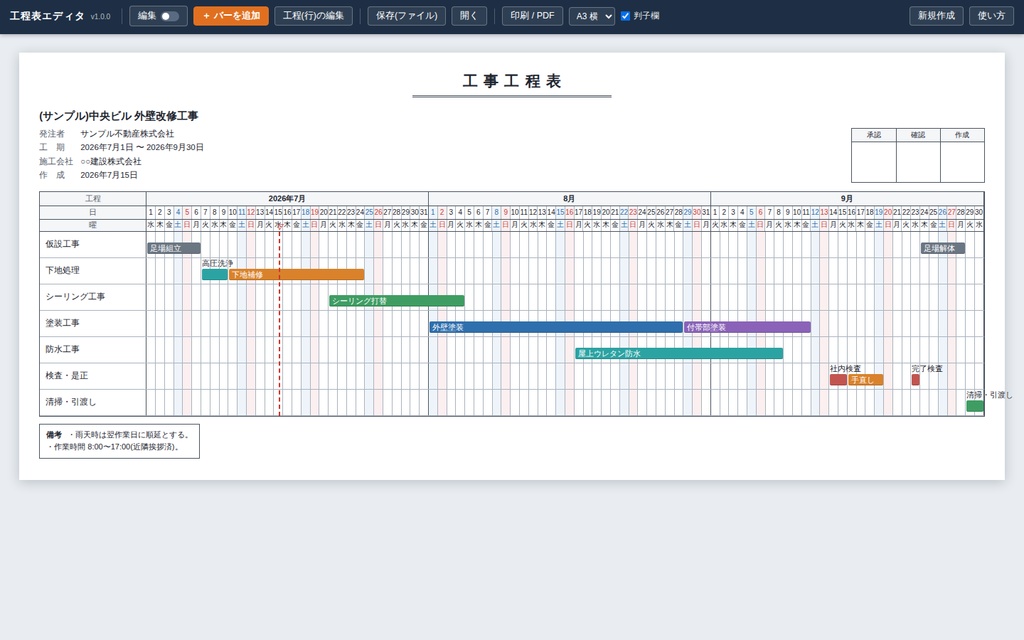
Task: Select the gray 足場解体 bar
Action: pyautogui.click(x=943, y=248)
